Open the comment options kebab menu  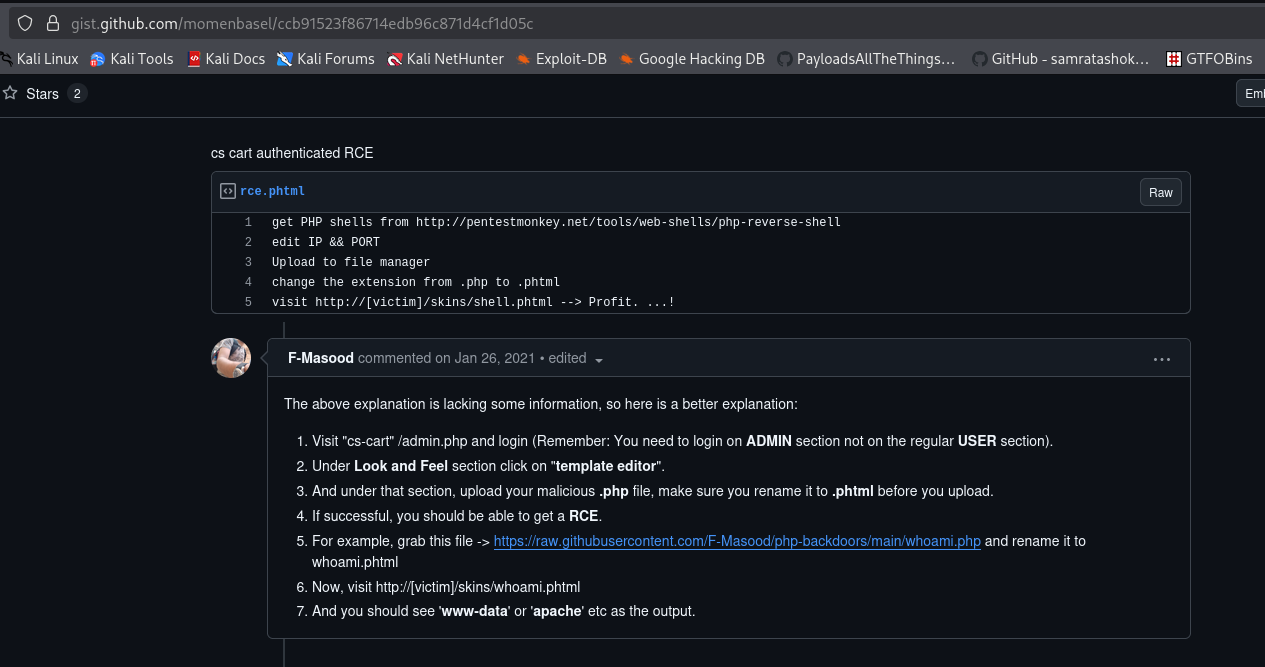[x=1162, y=358]
